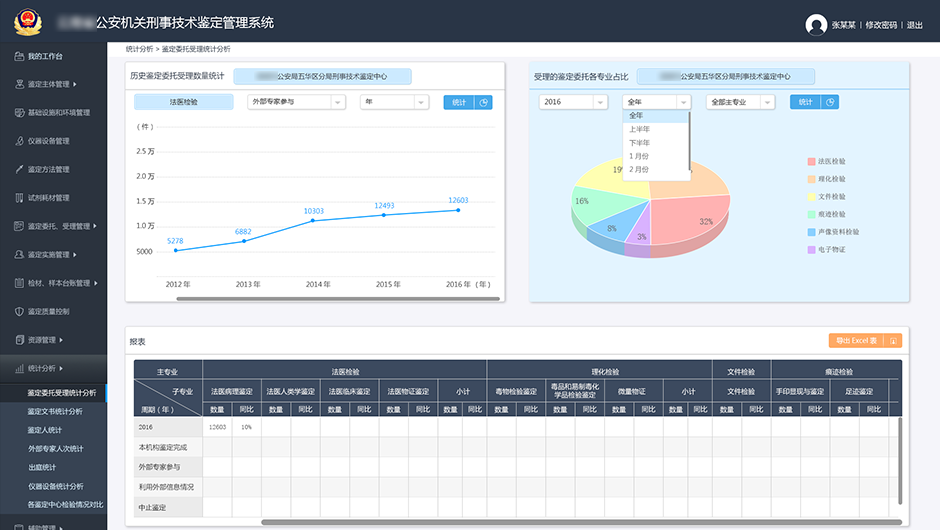The width and height of the screenshot is (940, 530).
Task: Click the 痕迹检验 legend color swatch
Action: (x=811, y=214)
